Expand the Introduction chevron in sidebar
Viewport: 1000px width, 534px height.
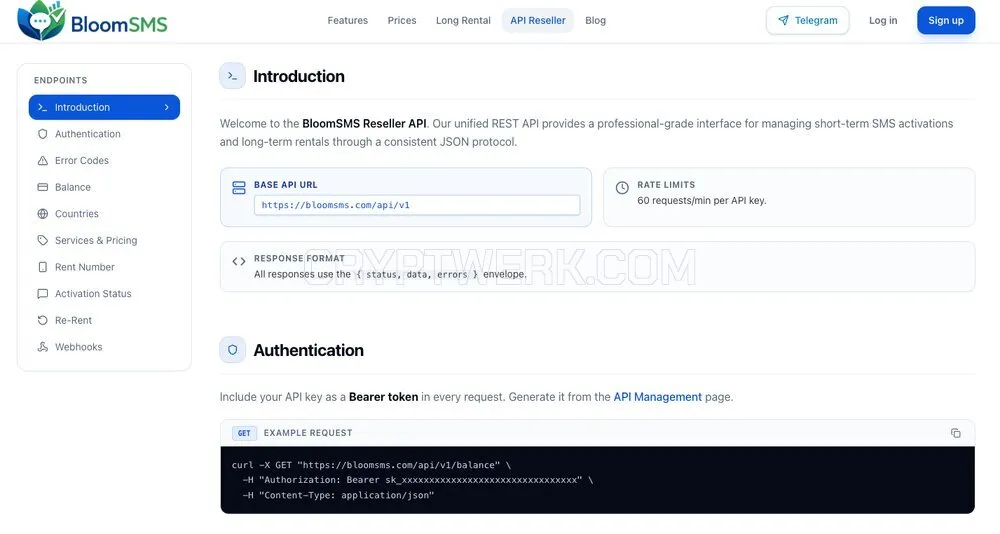click(x=167, y=107)
